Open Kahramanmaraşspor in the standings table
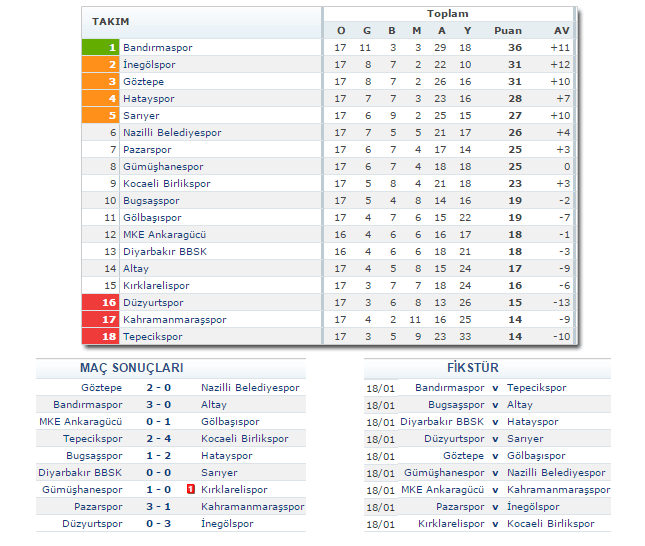Screen dimensions: 645x546 click(174, 319)
